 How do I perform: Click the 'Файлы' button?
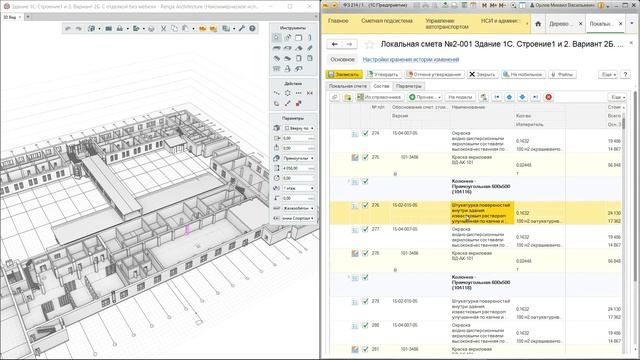(562, 75)
